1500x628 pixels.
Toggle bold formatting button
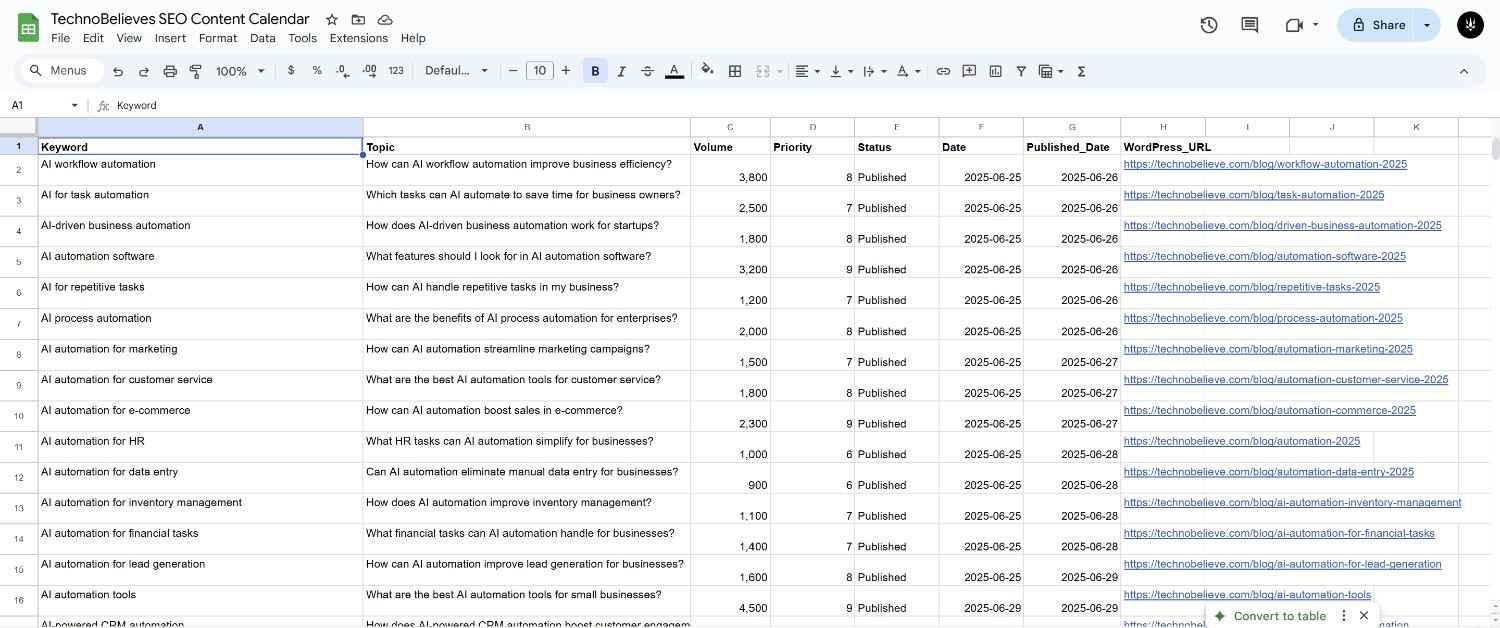click(x=595, y=71)
